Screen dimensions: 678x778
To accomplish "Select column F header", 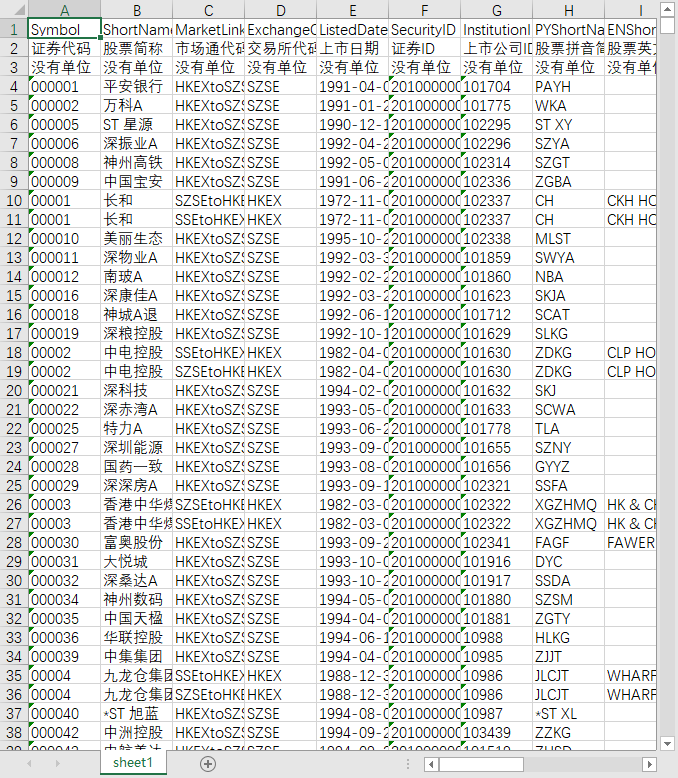I will point(424,10).
